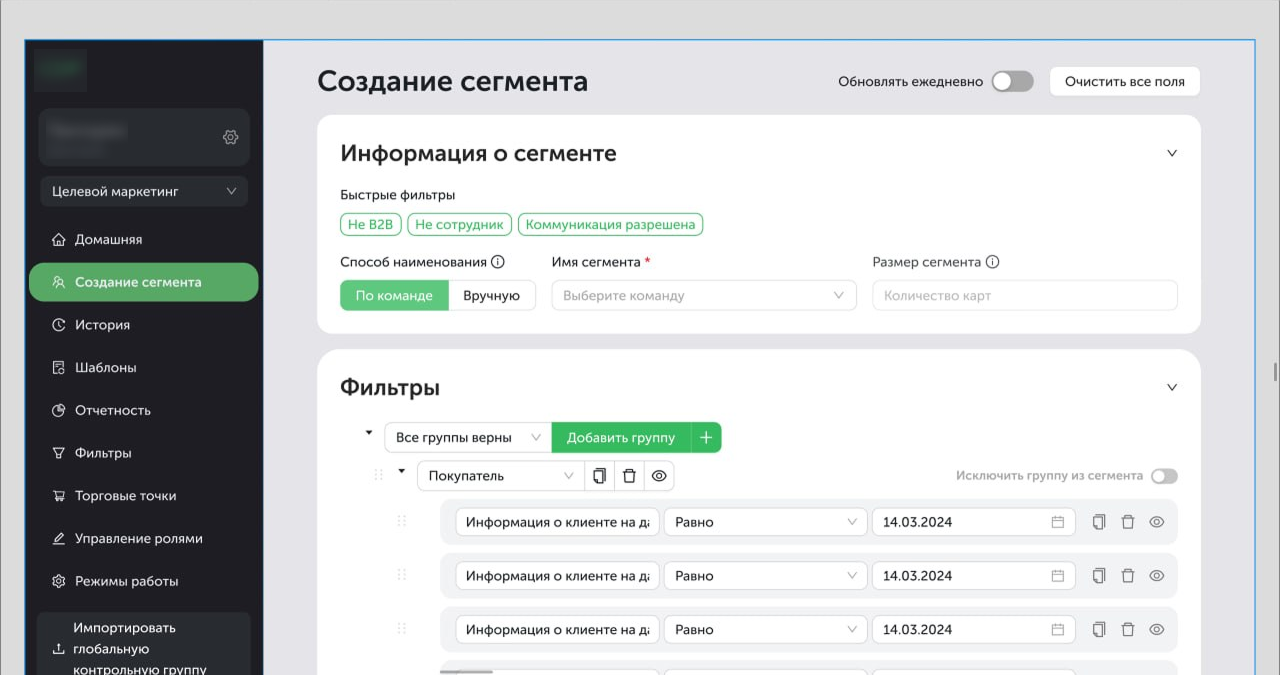Image resolution: width=1280 pixels, height=675 pixels.
Task: Click second row Информация о клиенте field
Action: point(557,576)
